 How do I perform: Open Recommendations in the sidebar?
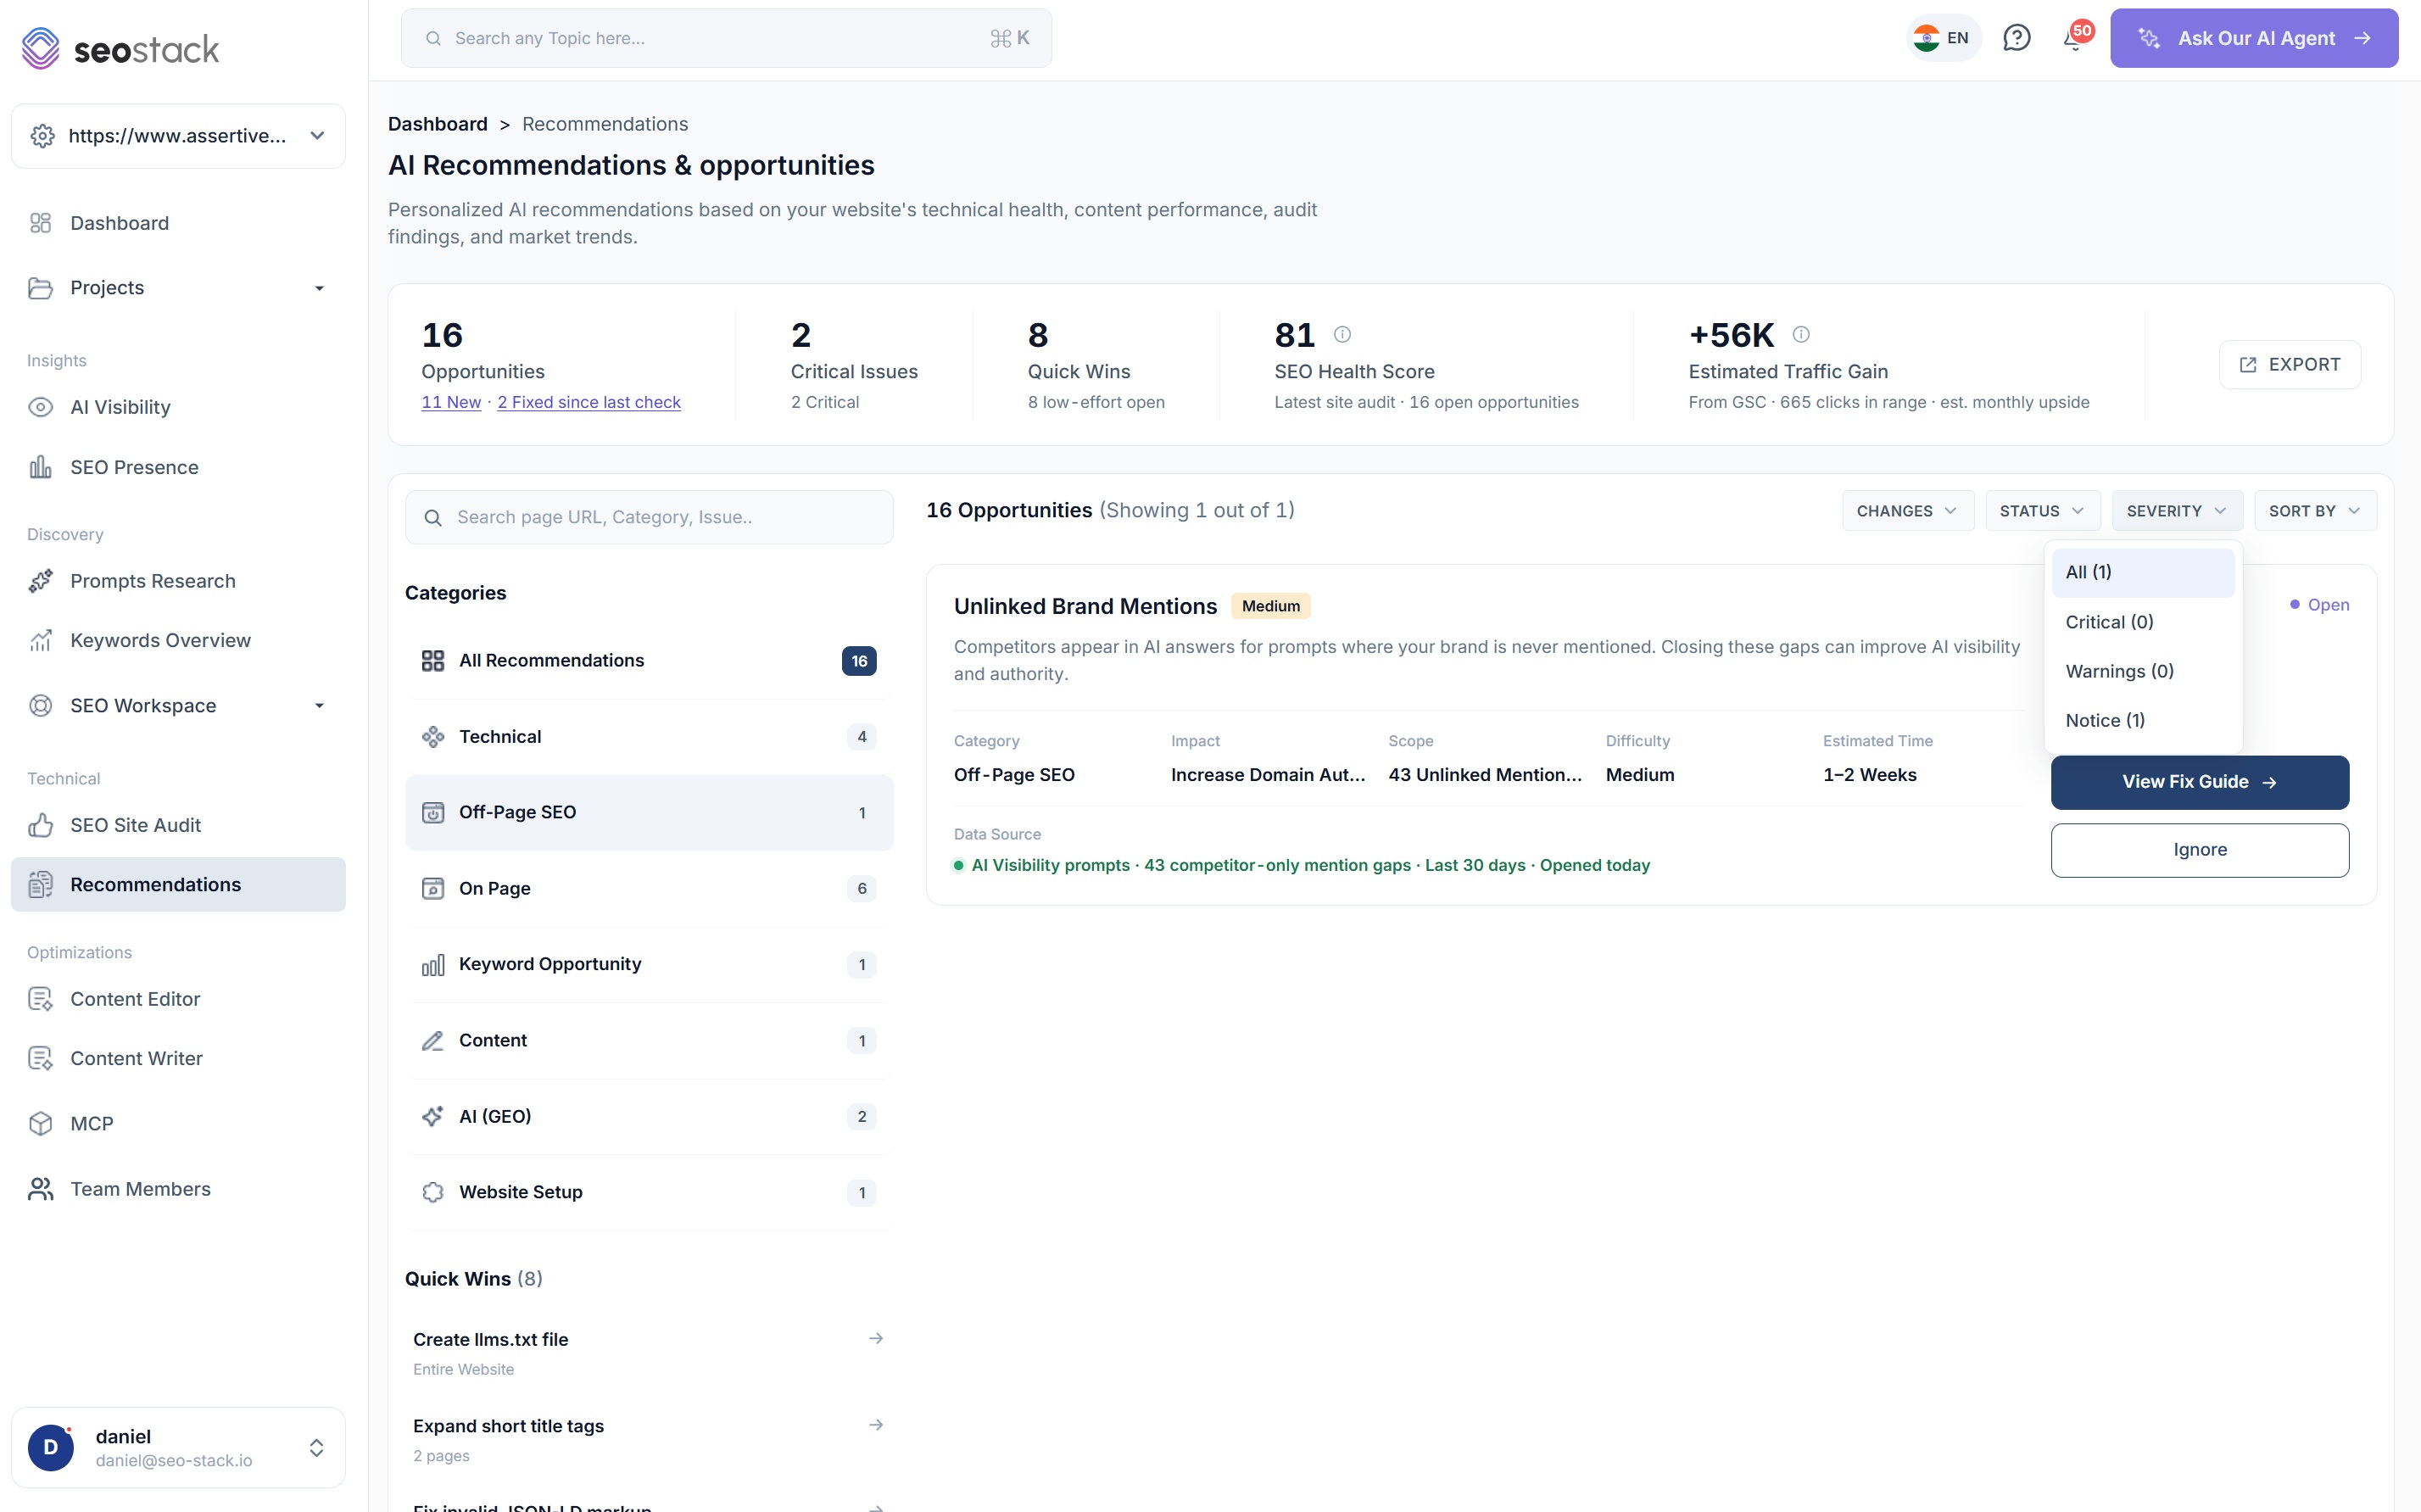pos(178,884)
